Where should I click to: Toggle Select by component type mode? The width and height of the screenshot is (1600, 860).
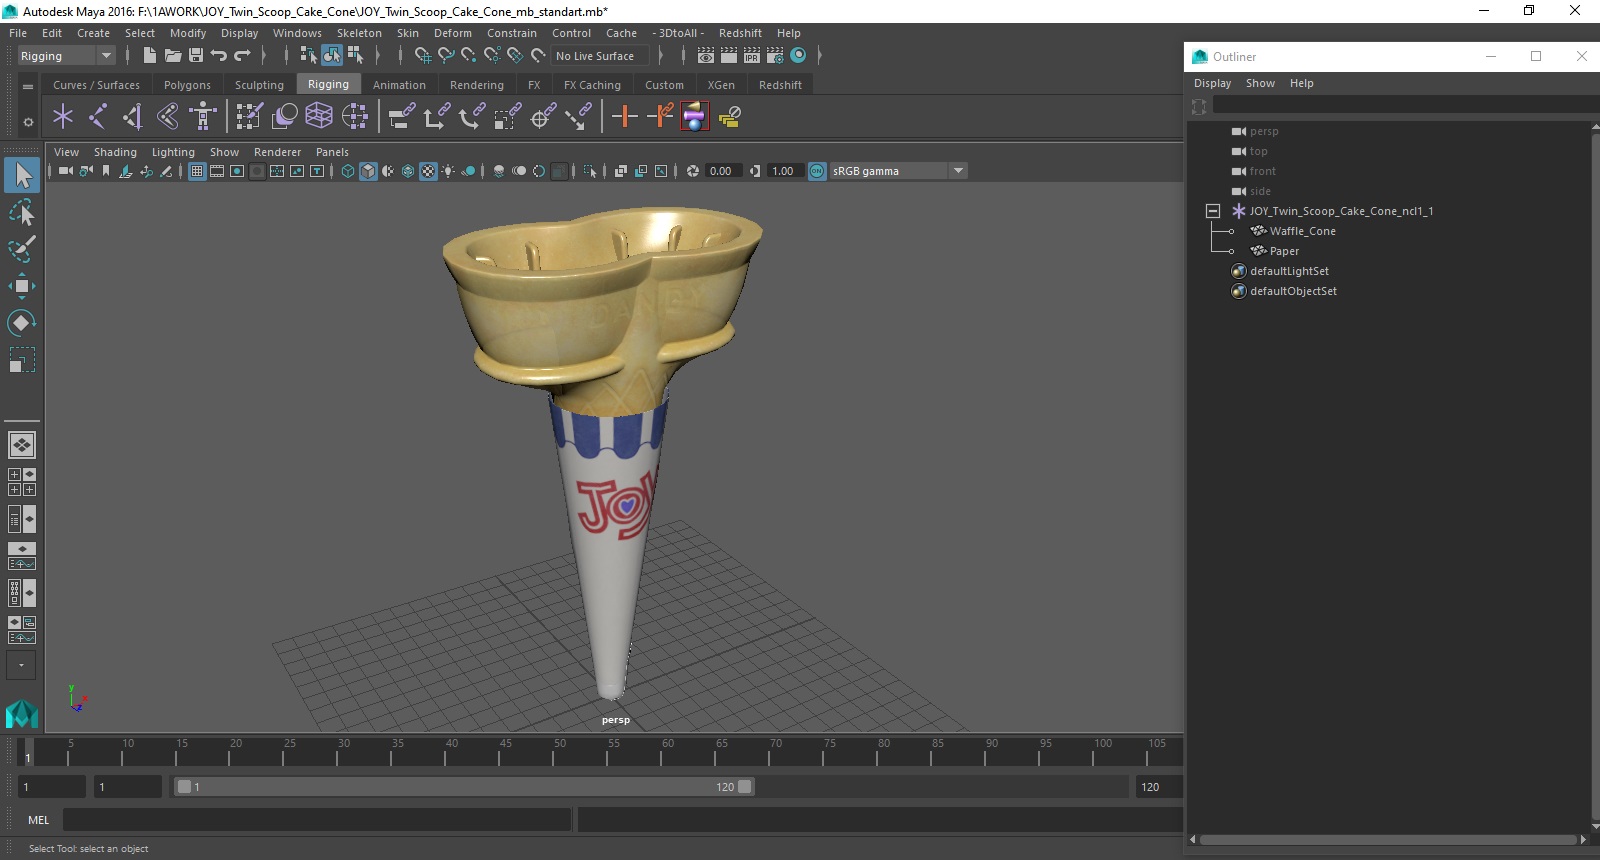[355, 56]
